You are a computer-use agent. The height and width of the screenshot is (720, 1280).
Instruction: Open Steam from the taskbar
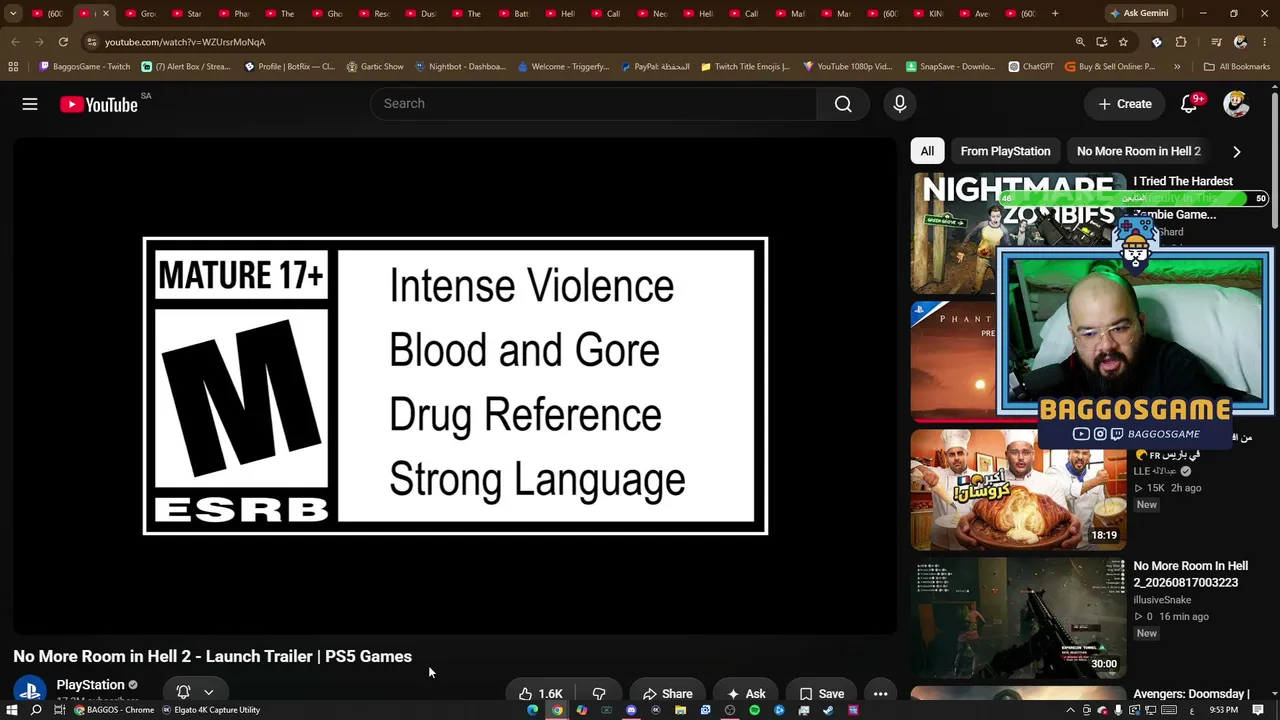click(828, 710)
